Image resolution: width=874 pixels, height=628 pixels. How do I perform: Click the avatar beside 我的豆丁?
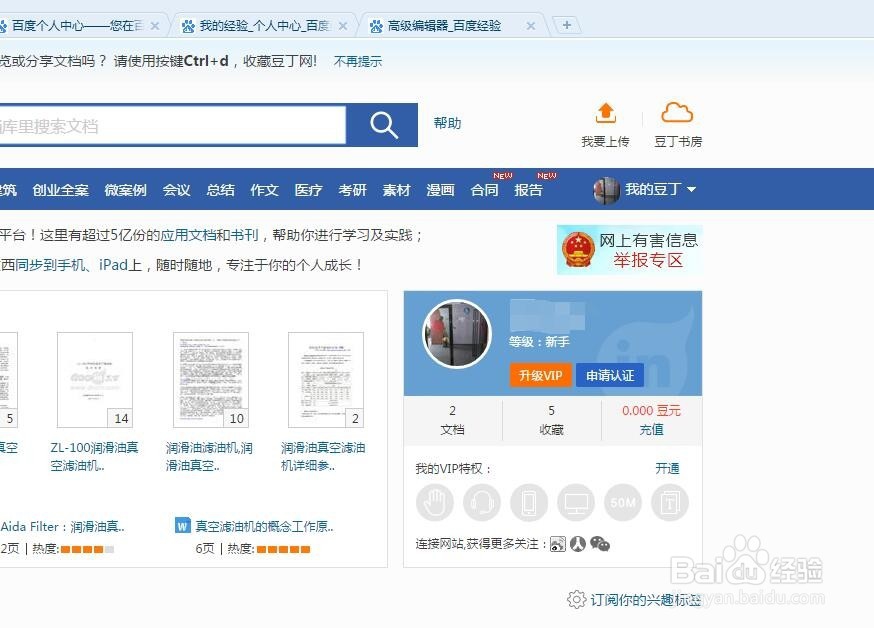coord(606,190)
